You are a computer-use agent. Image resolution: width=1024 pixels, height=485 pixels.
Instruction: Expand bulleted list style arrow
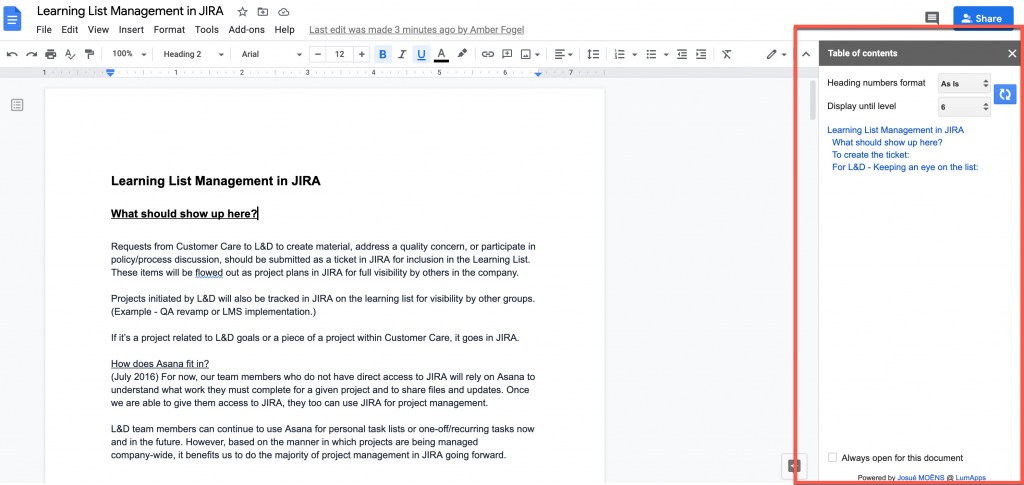pyautogui.click(x=666, y=55)
